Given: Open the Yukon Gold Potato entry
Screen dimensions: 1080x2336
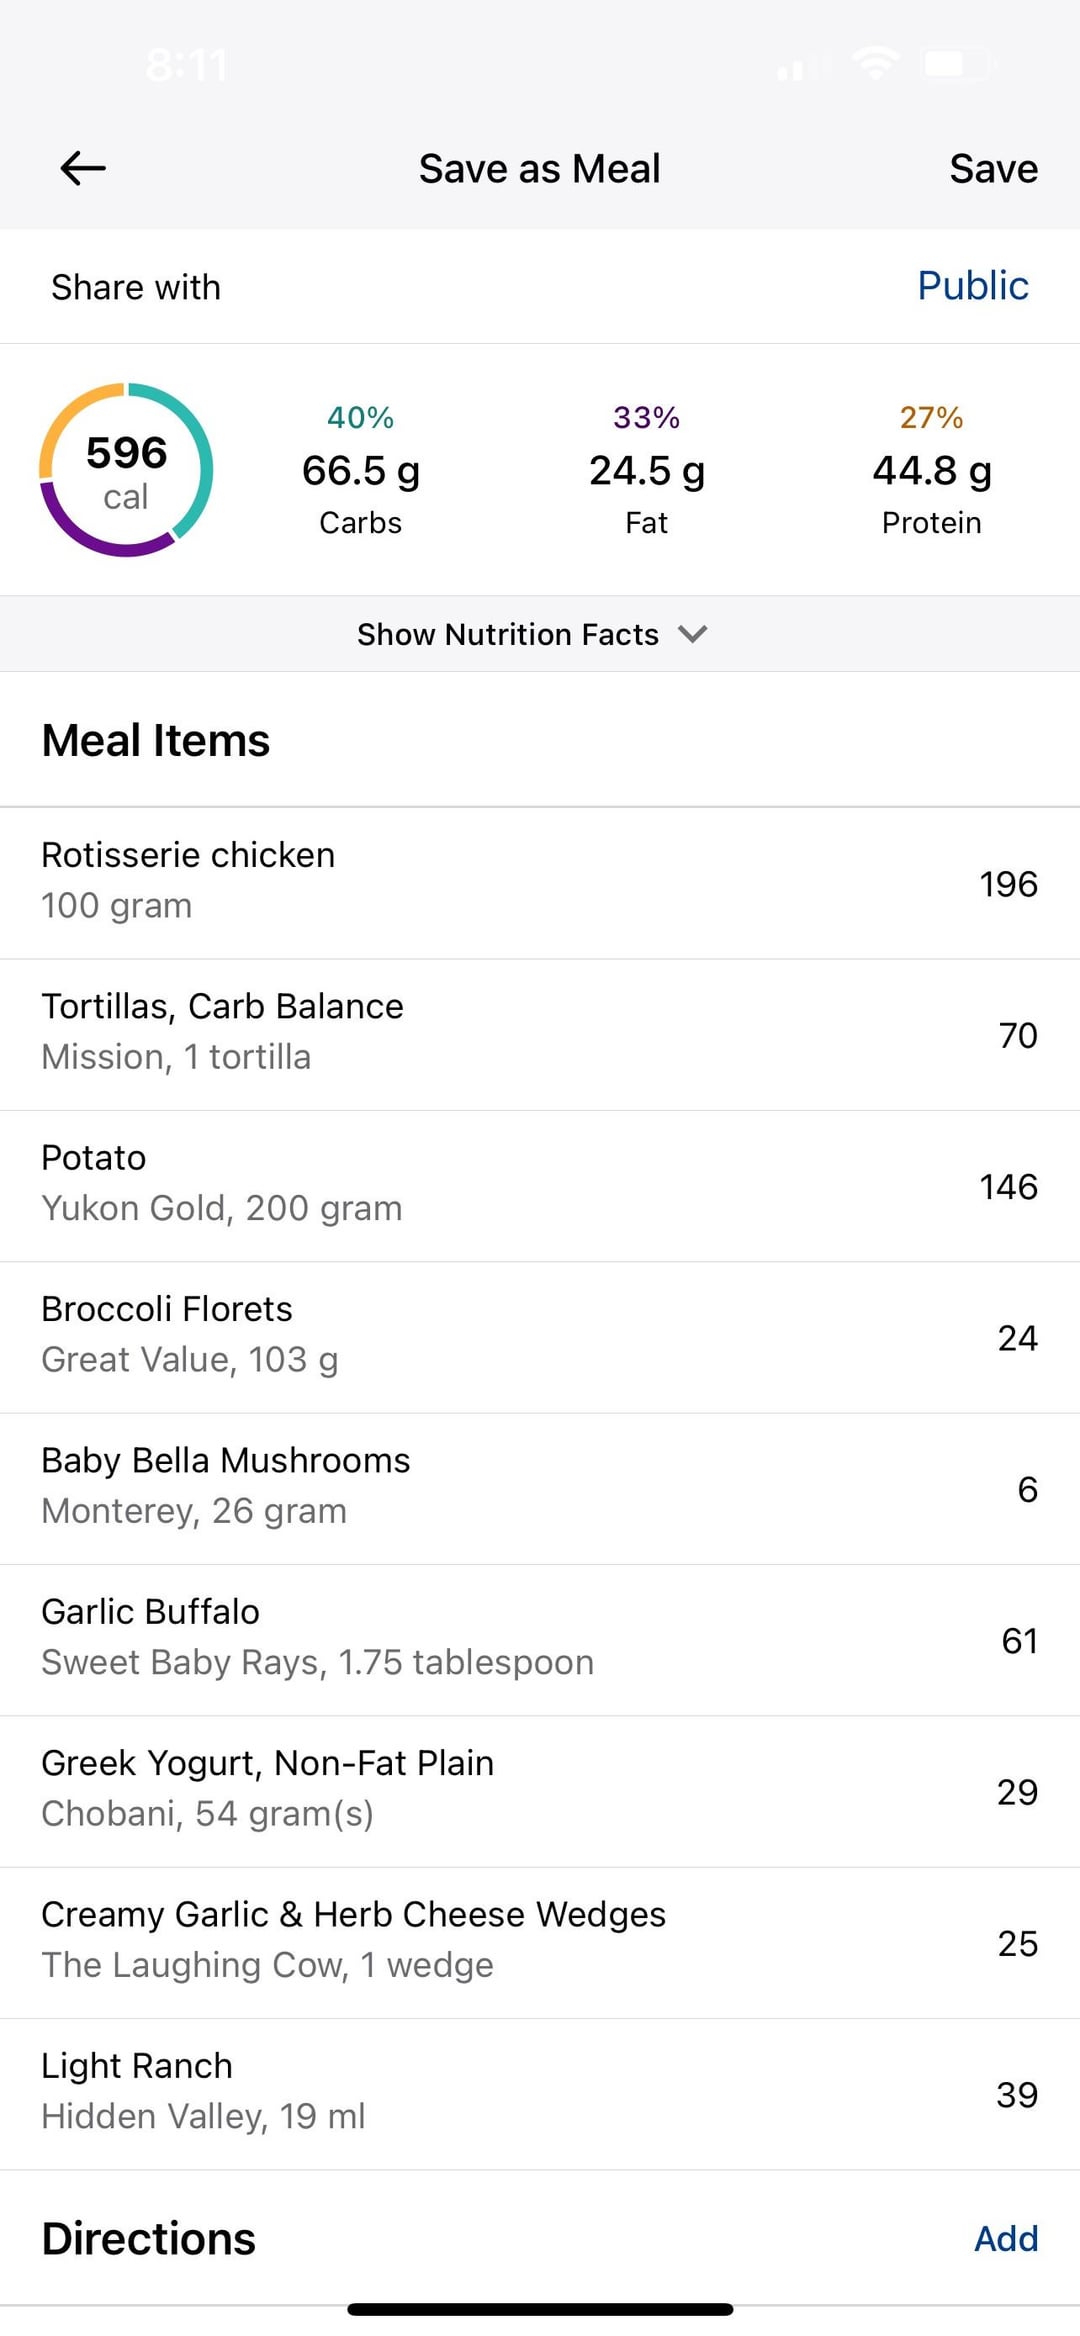Looking at the screenshot, I should click(x=540, y=1186).
